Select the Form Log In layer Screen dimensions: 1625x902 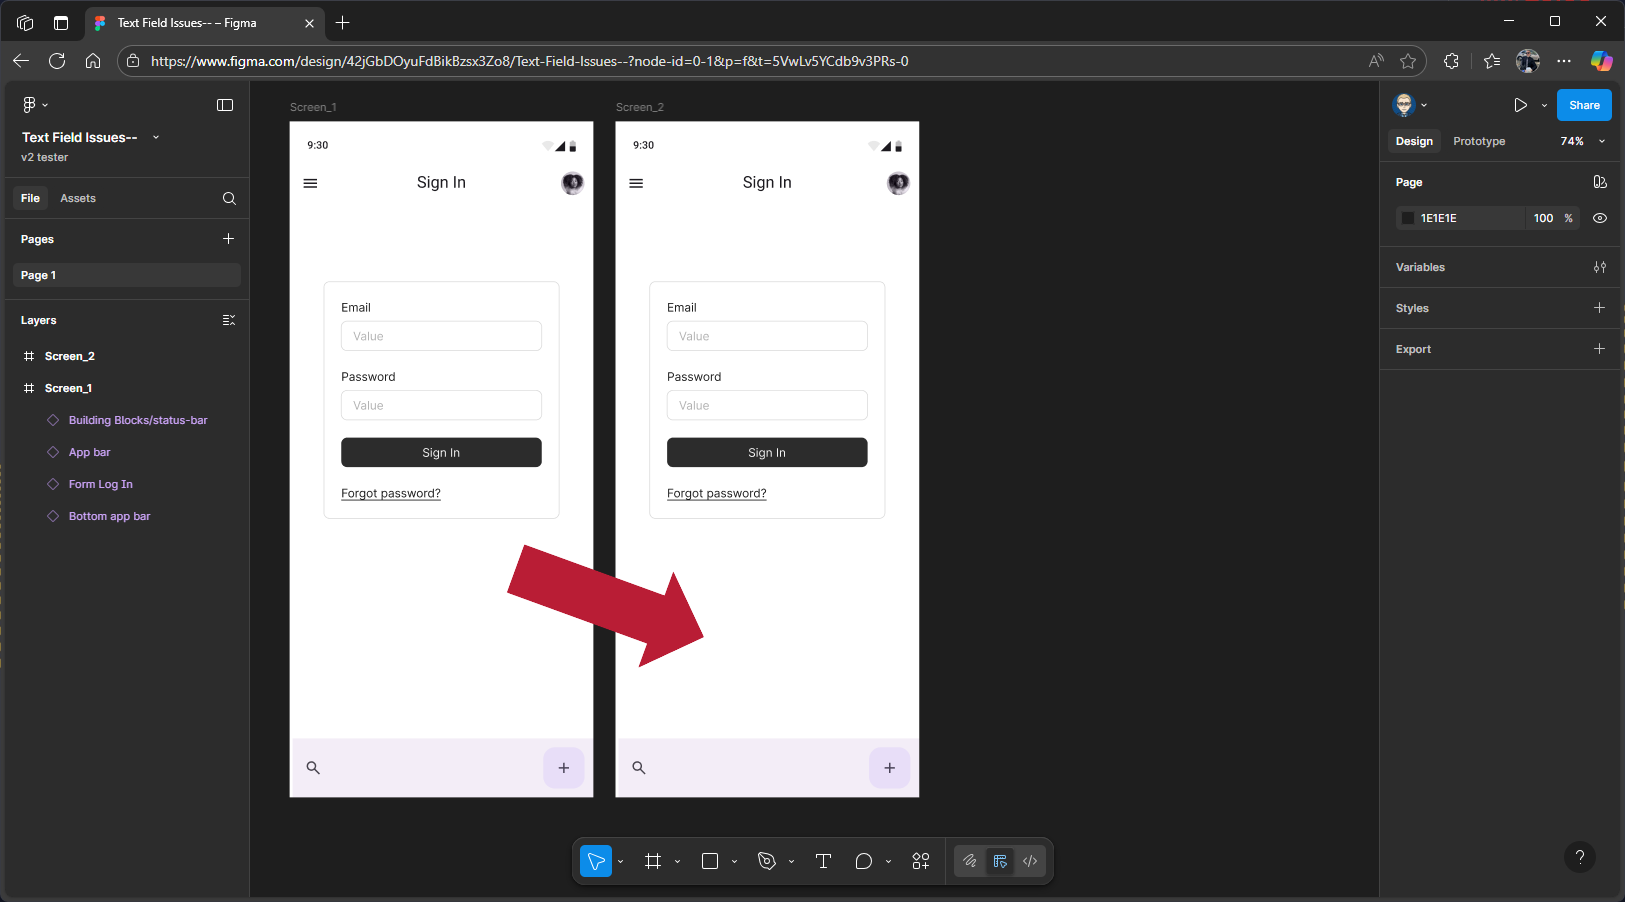pos(100,484)
